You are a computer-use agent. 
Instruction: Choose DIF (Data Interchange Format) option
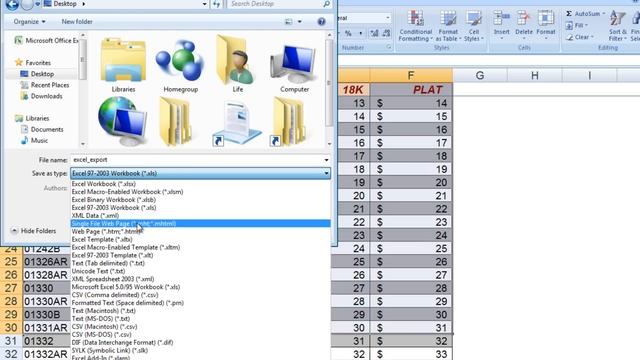point(200,342)
